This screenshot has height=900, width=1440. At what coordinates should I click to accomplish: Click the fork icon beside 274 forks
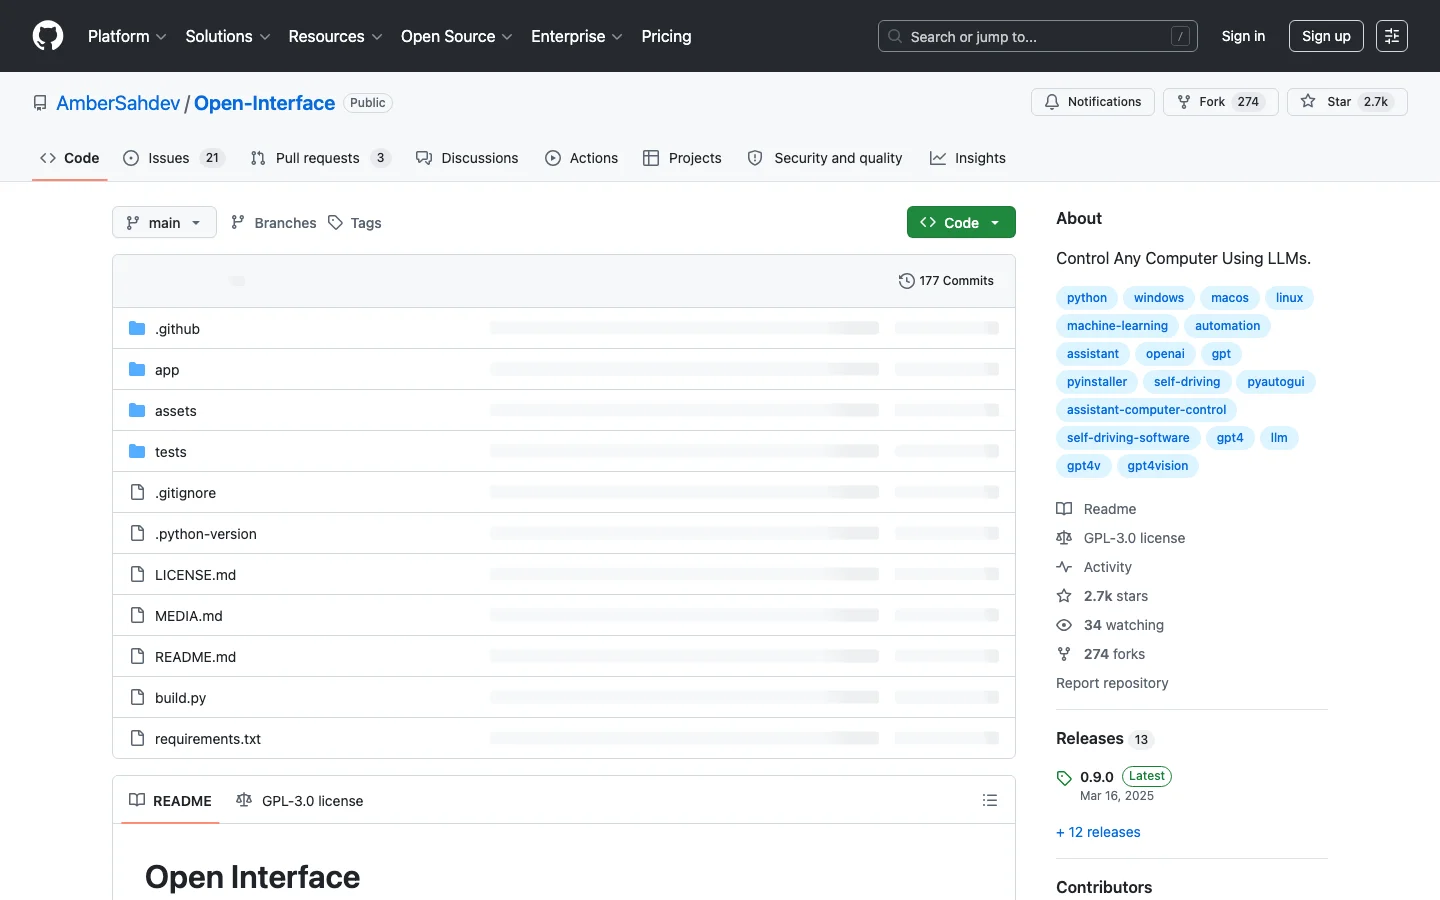tap(1064, 654)
